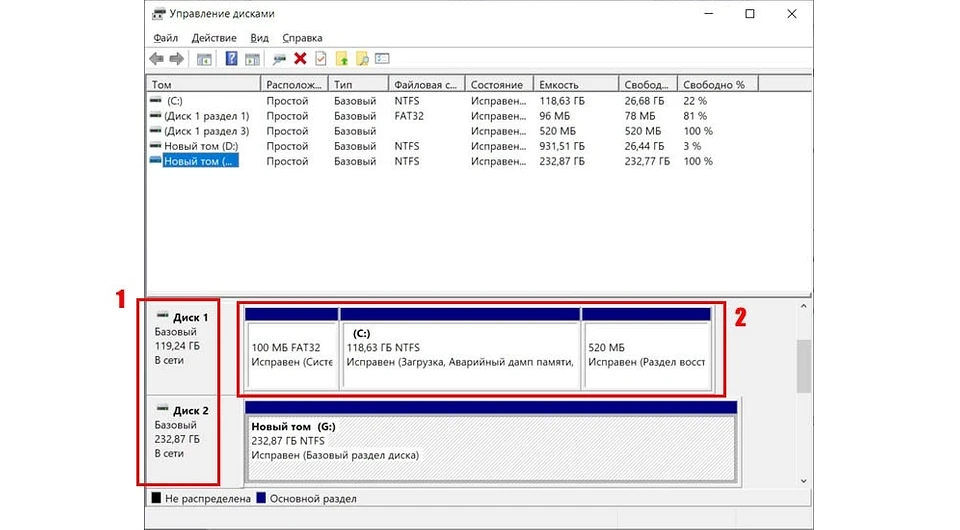Image resolution: width=960 pixels, height=530 pixels.
Task: Sort by the Том column header
Action: point(203,84)
